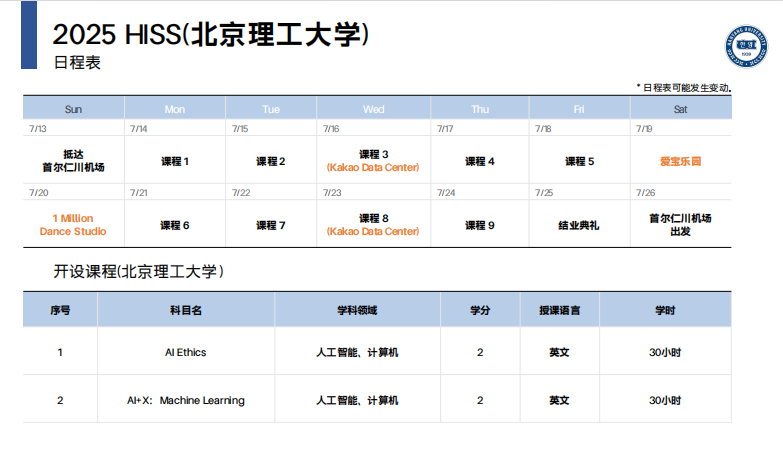Viewport: 783px width, 464px height.
Task: Click the 科目名 table header
Action: [x=186, y=311]
